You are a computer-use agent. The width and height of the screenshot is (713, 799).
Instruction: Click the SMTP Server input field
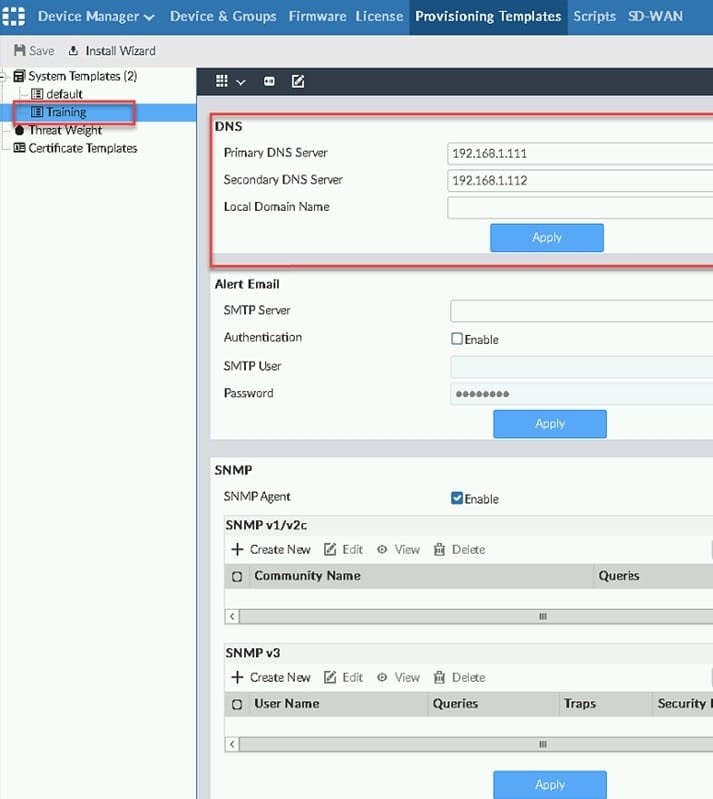[x=582, y=311]
